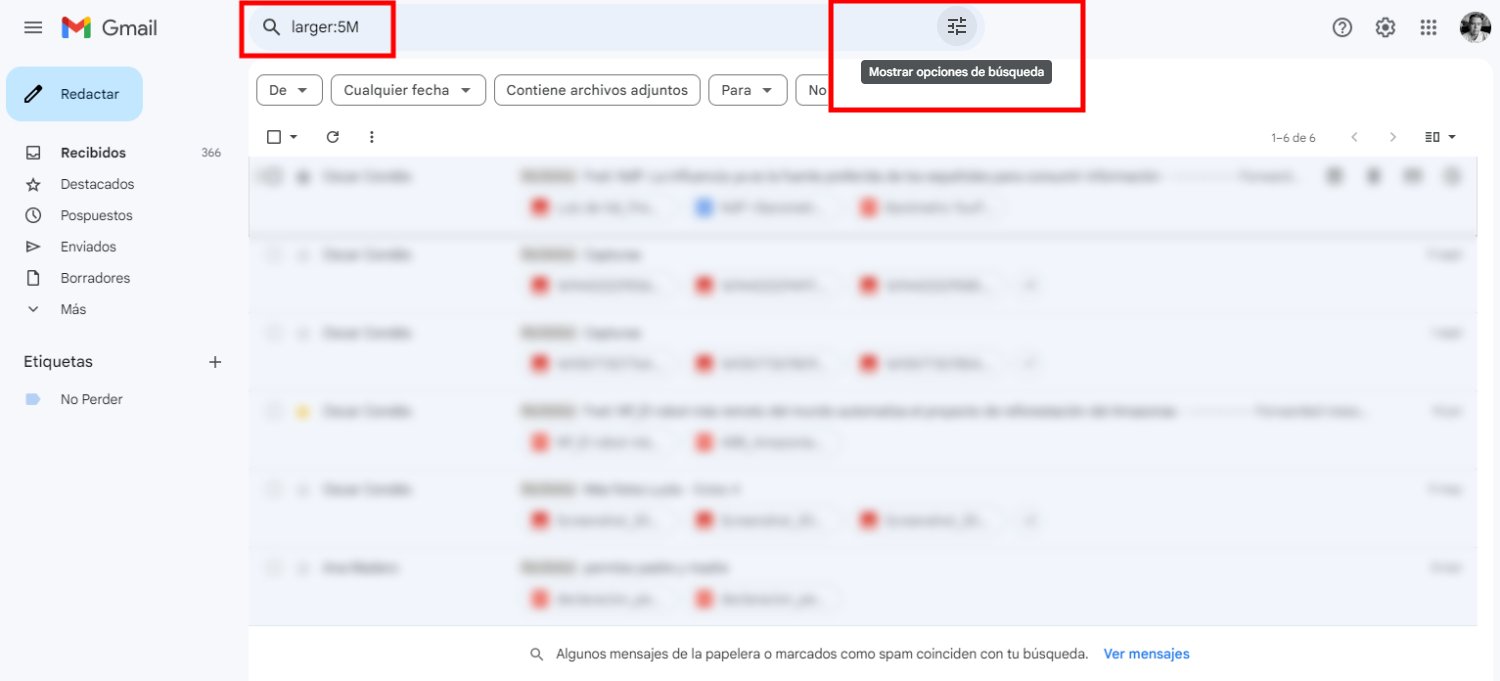Select the No Perder label
This screenshot has width=1500, height=681.
91,399
